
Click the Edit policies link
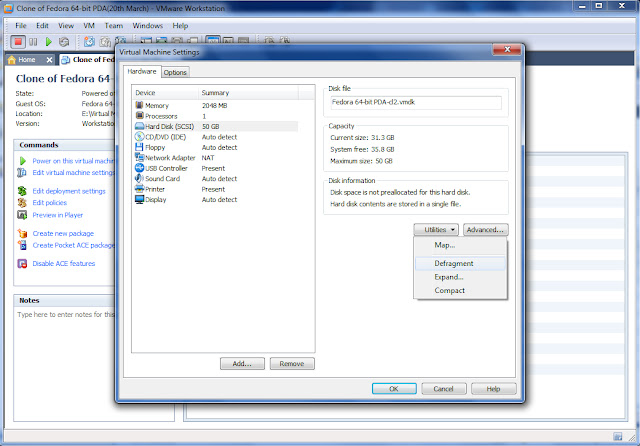pyautogui.click(x=50, y=202)
